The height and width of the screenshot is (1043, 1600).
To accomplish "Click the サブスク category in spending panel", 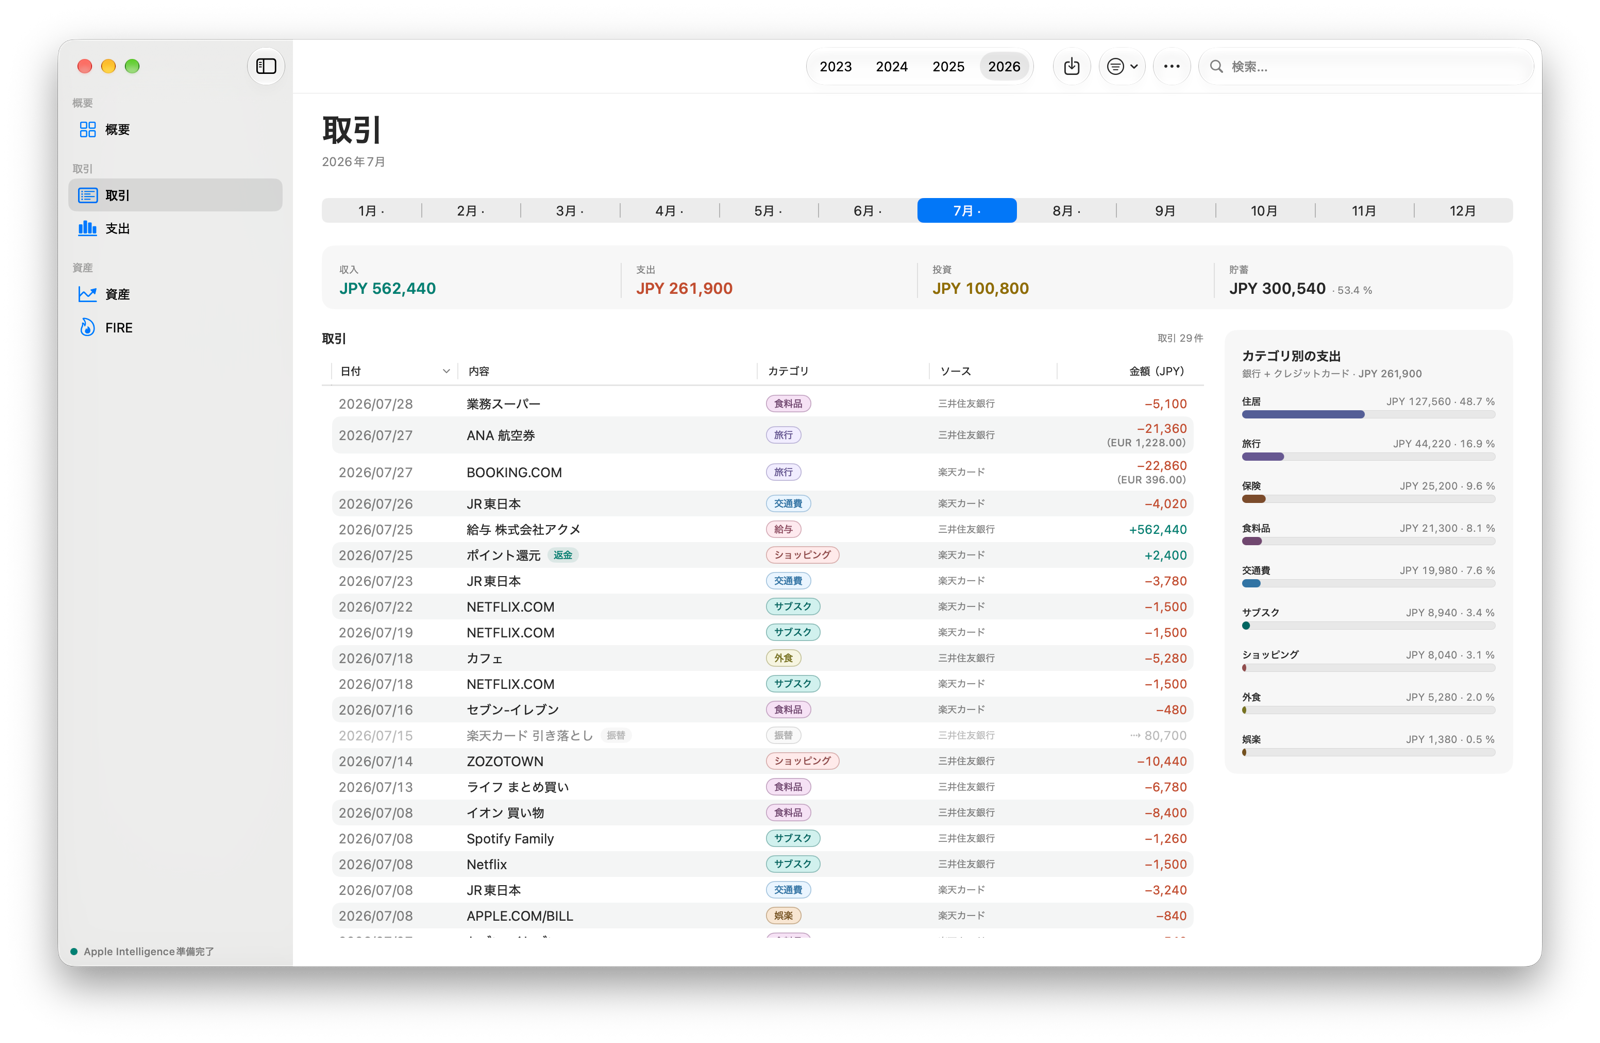I will (1368, 618).
